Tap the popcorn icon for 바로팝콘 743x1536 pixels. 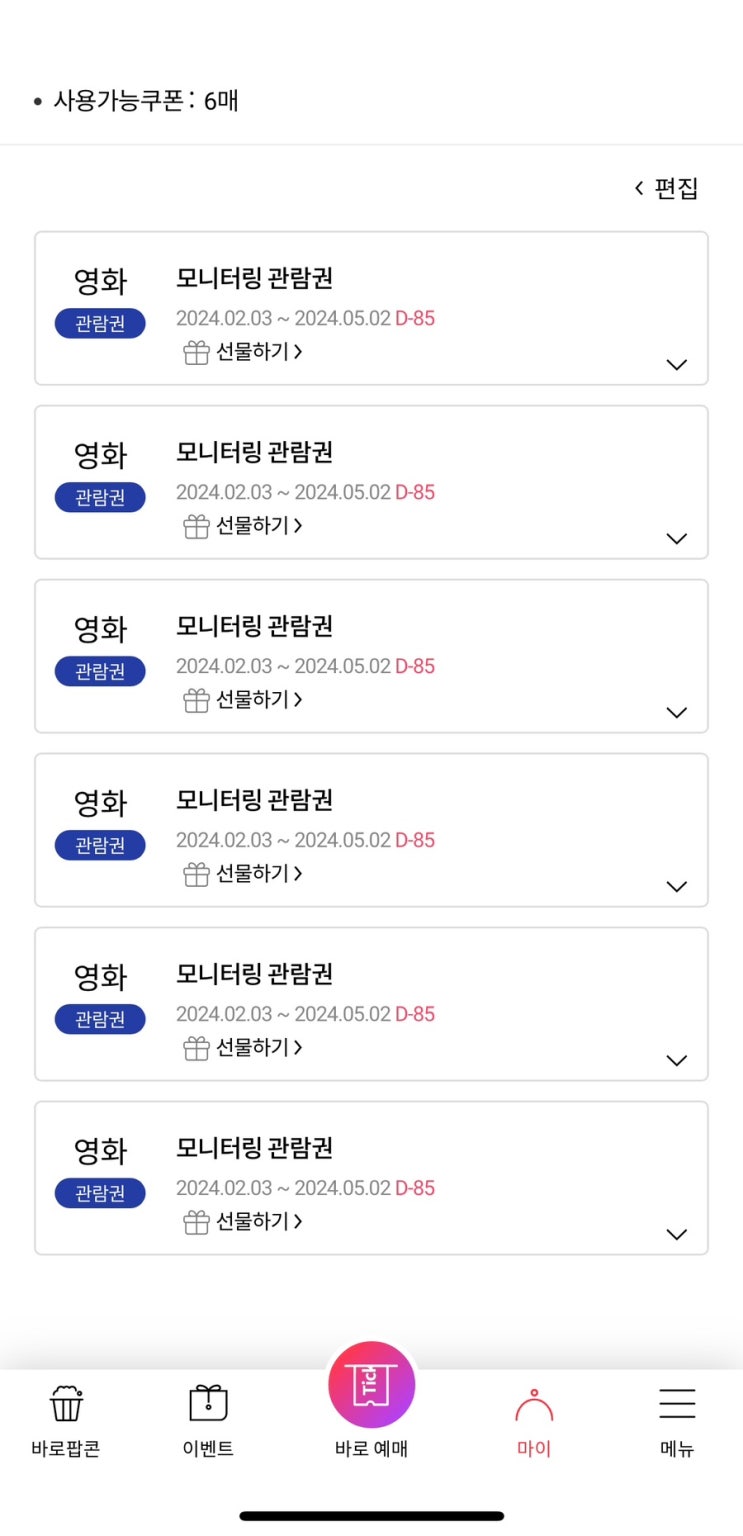66,1404
